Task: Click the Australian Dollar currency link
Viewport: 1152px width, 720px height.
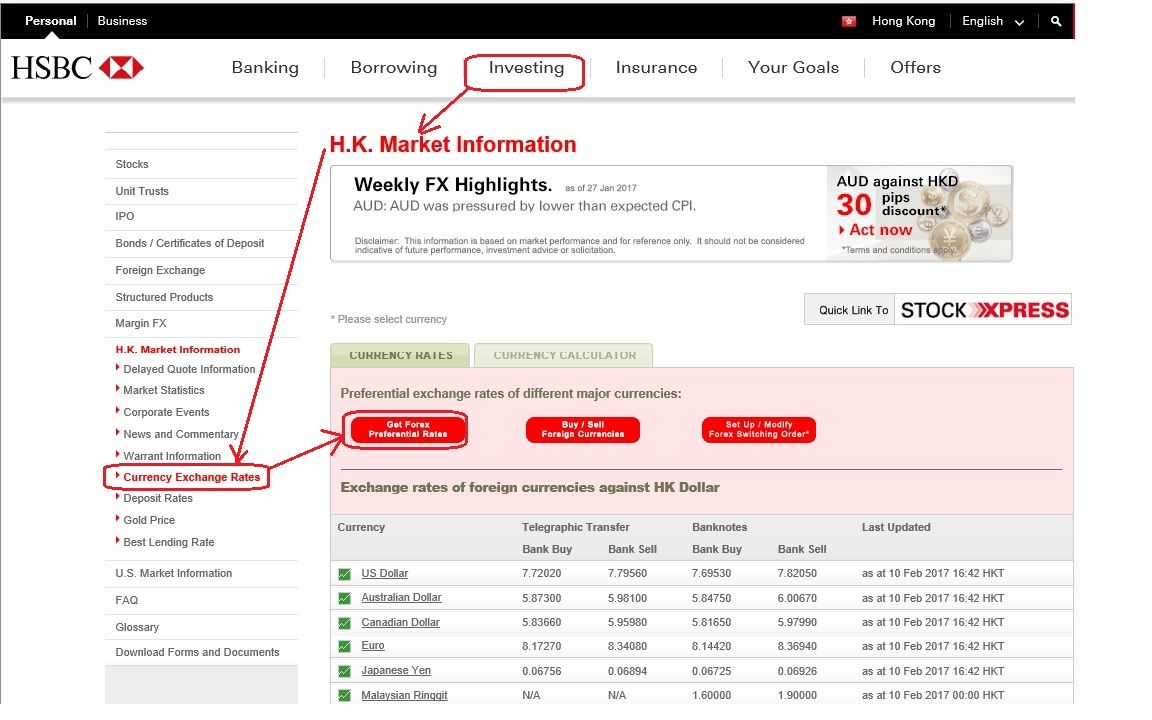Action: (401, 598)
